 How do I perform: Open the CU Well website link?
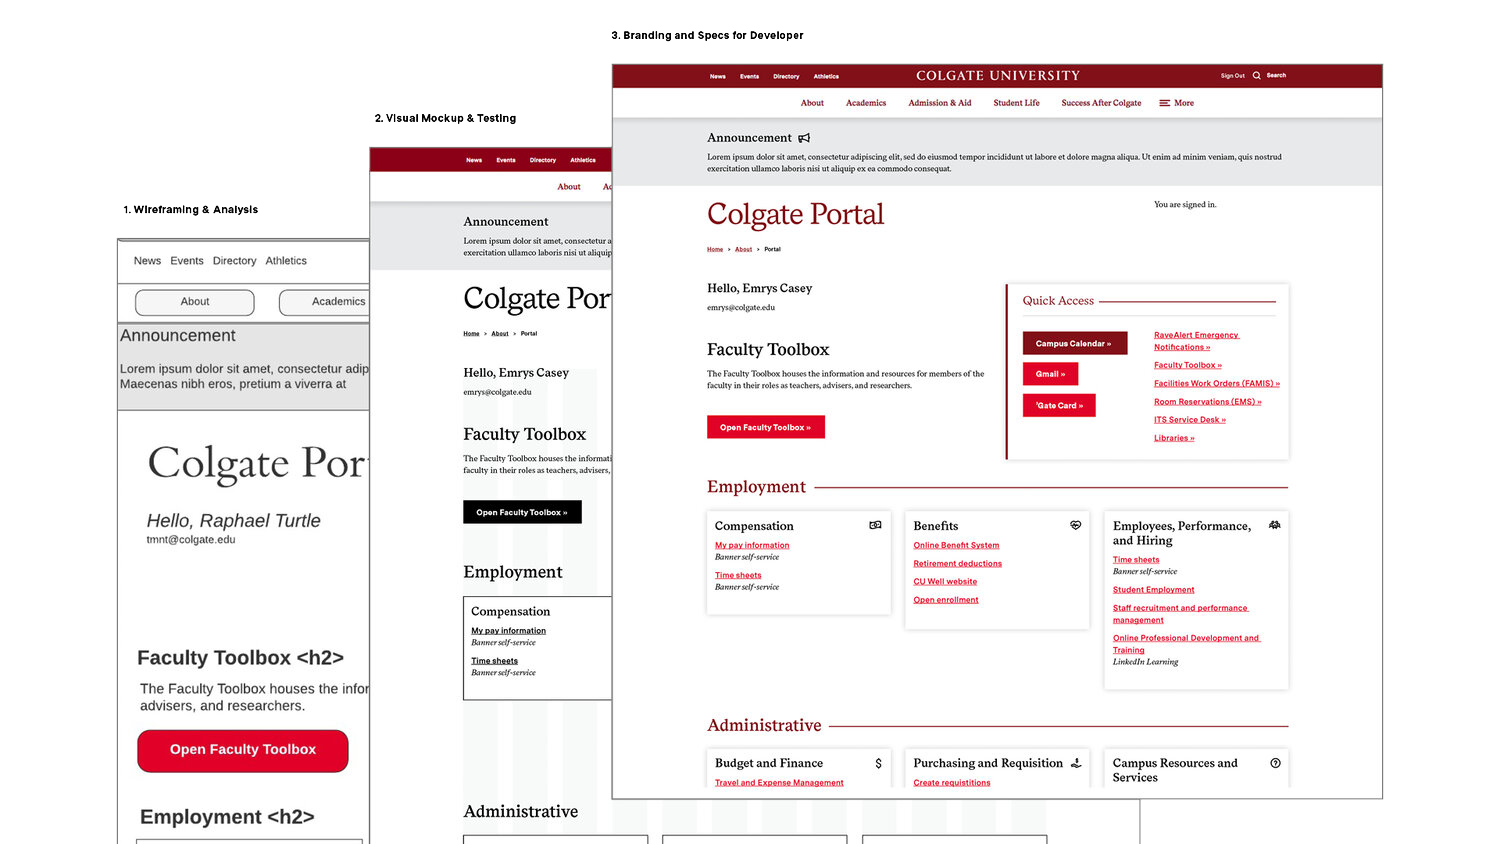[945, 581]
